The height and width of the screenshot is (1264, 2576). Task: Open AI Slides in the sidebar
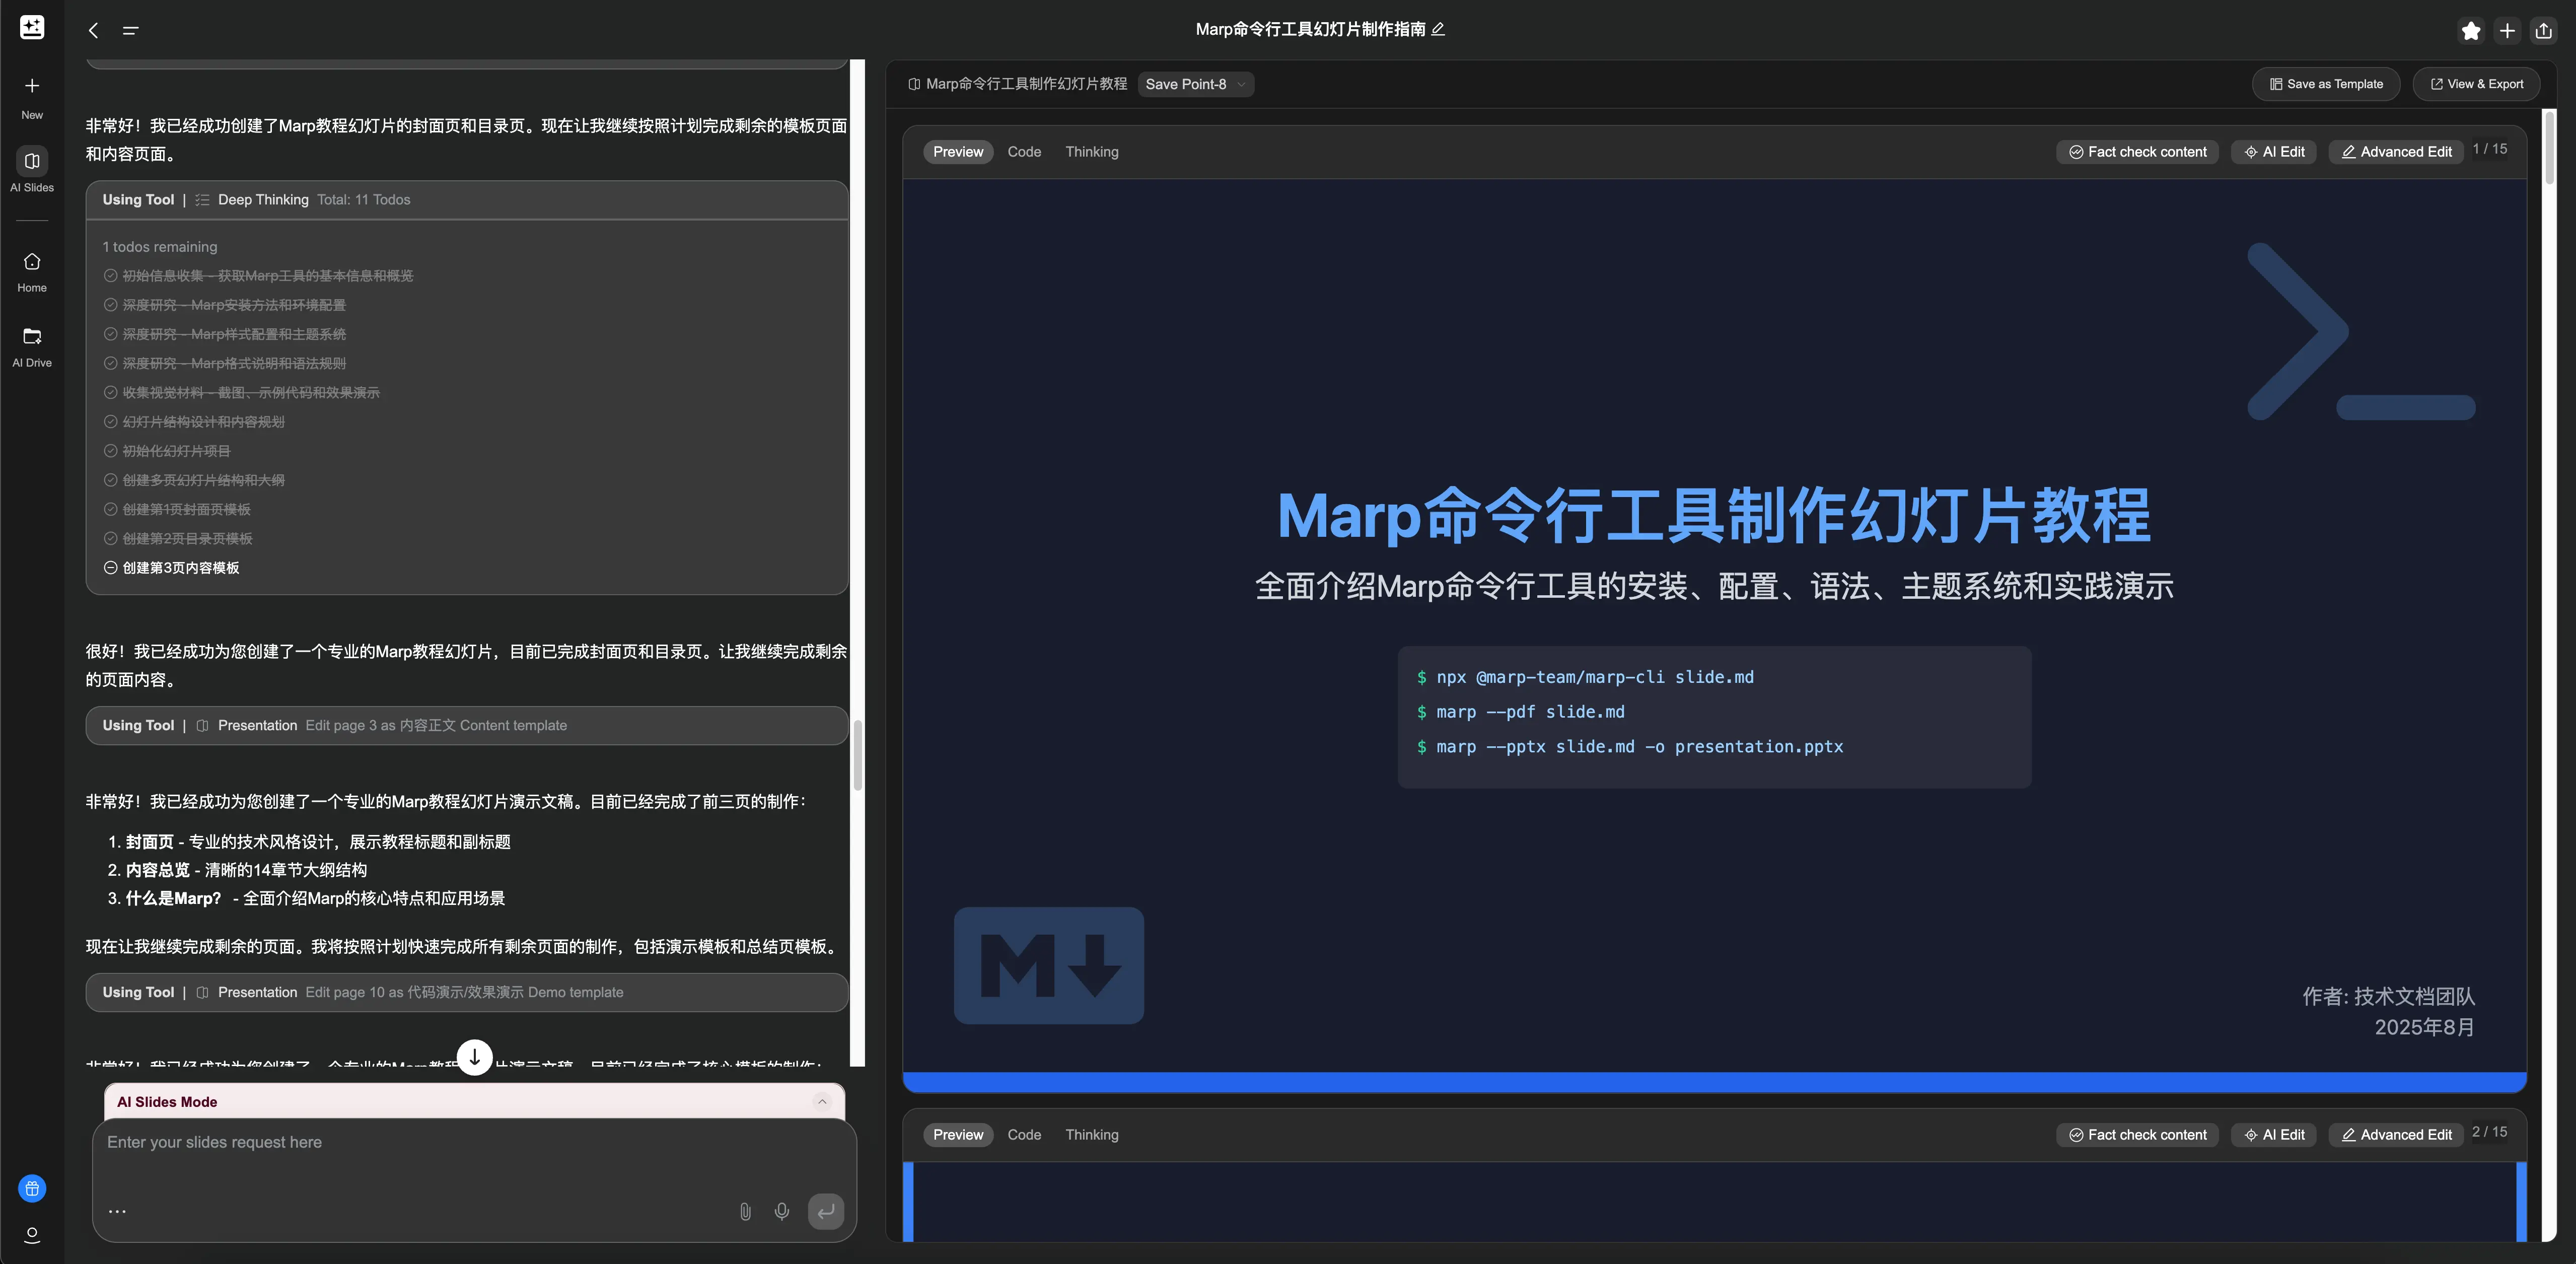click(32, 170)
